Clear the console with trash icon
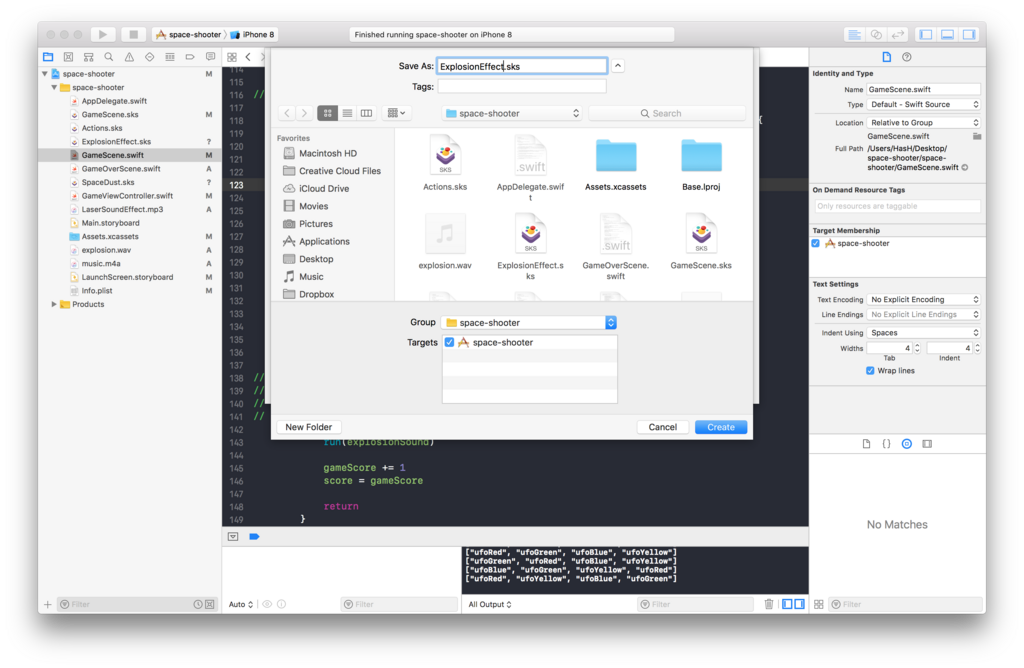Image resolution: width=1024 pixels, height=668 pixels. coord(769,604)
